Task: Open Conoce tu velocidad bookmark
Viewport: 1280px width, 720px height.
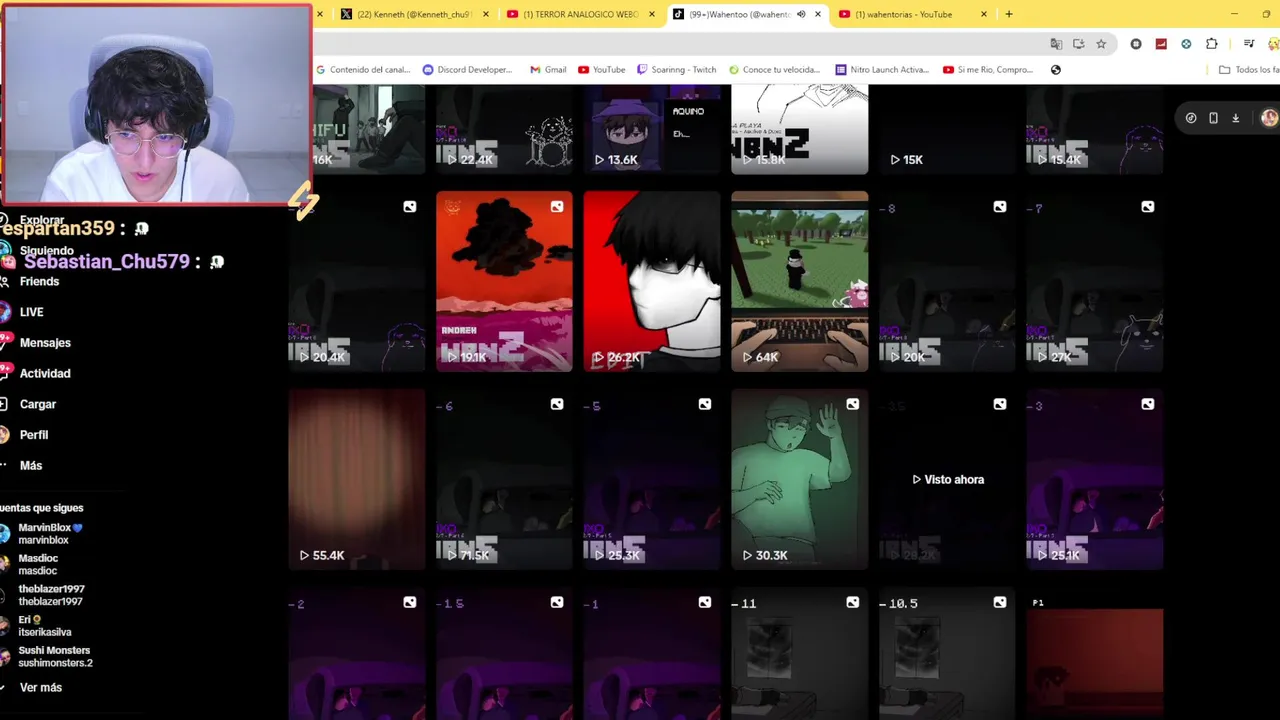Action: click(775, 70)
